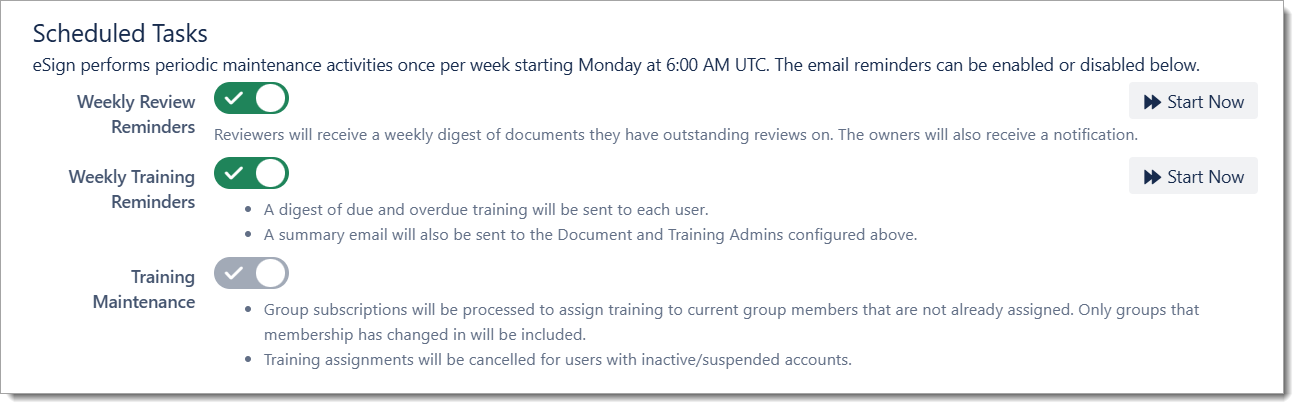Click the bullet about due and overdue training
The image size is (1299, 409).
pyautogui.click(x=486, y=210)
